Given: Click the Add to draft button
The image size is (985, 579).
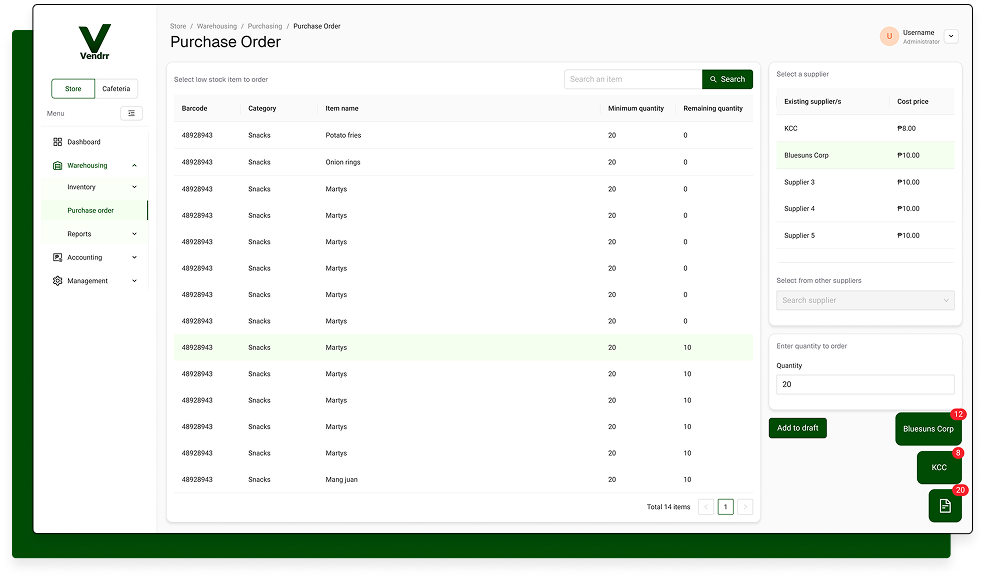Looking at the screenshot, I should [797, 428].
